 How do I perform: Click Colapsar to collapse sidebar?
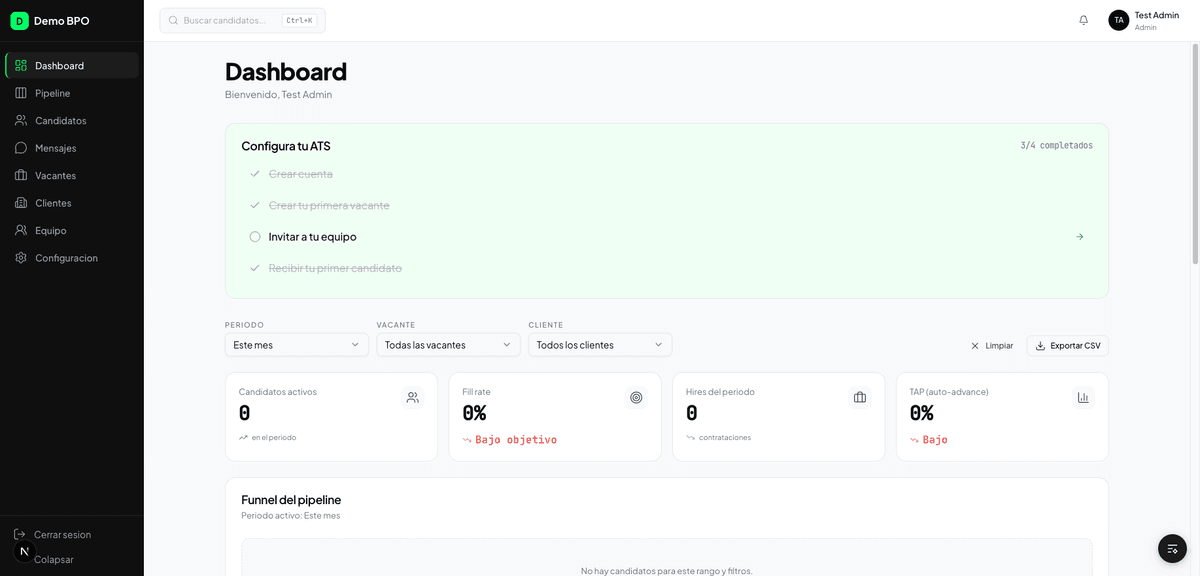pos(53,560)
